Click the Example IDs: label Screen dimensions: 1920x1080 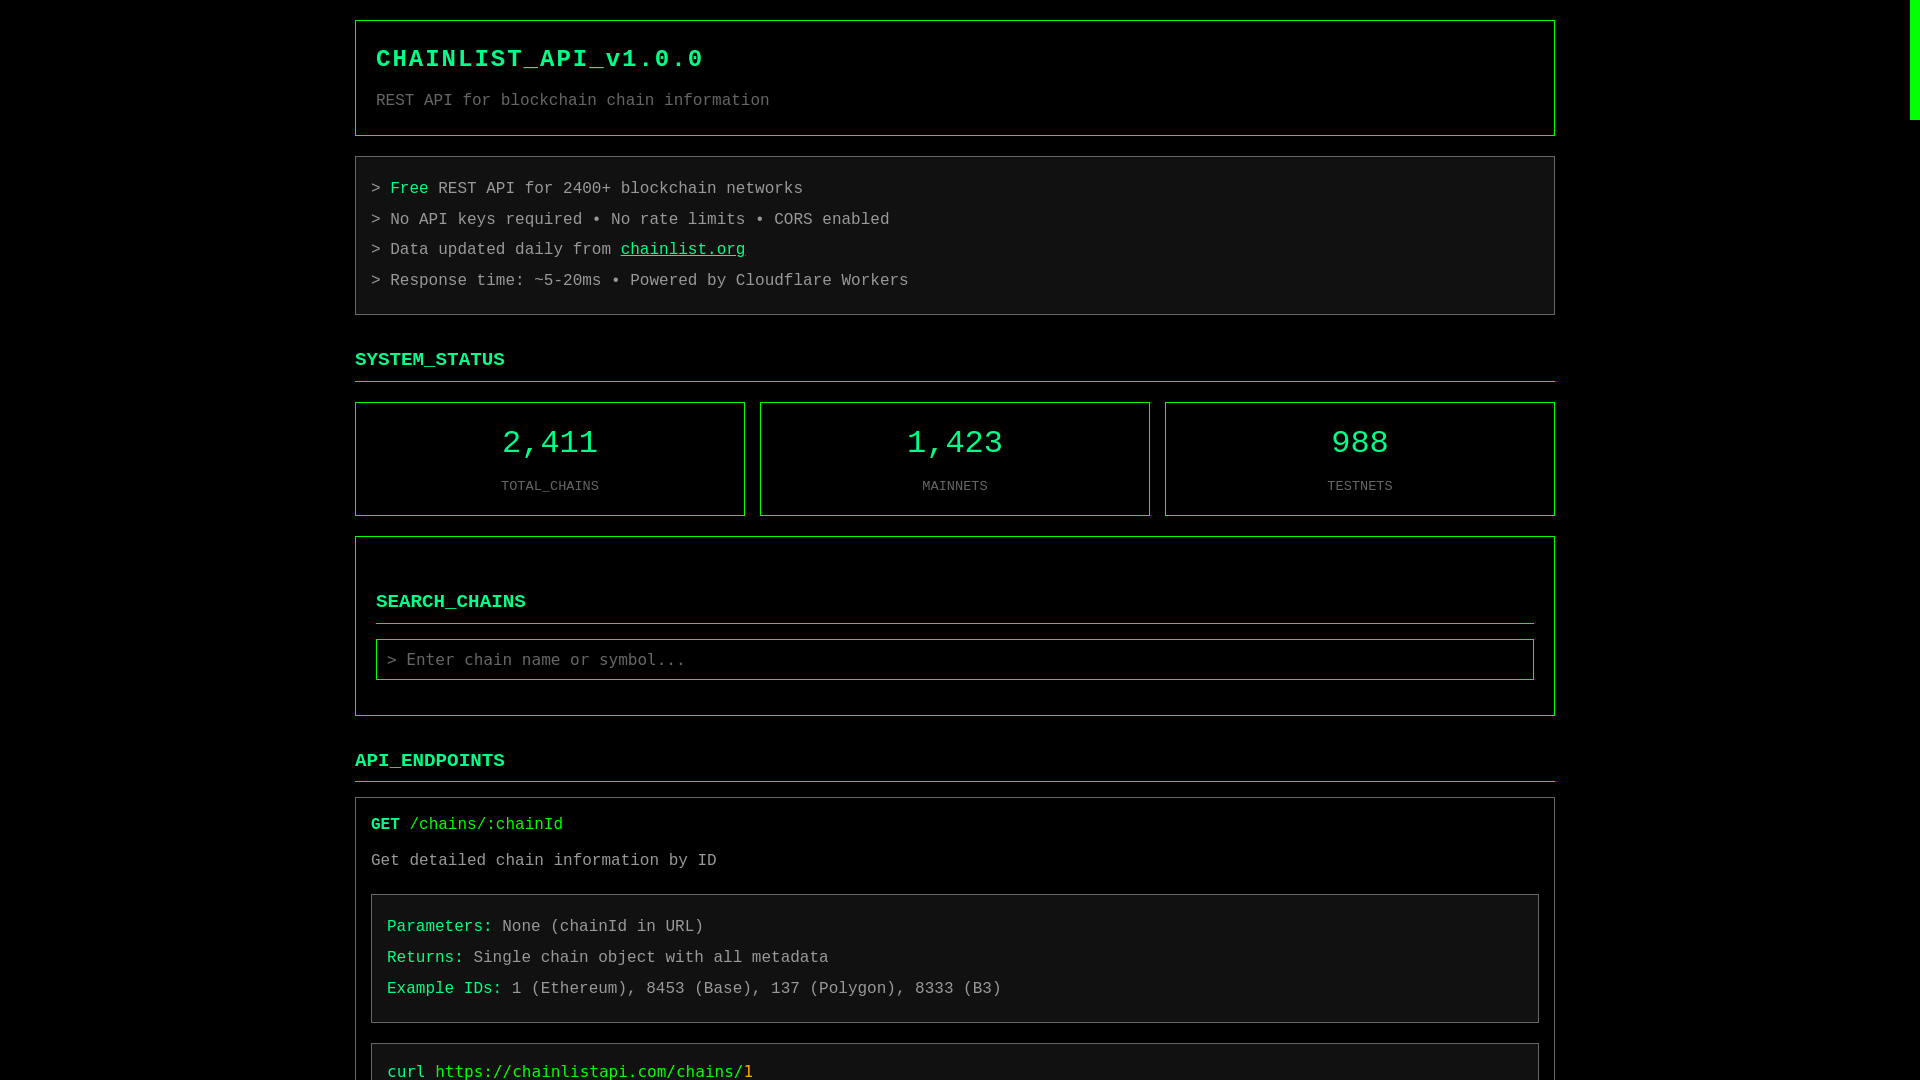tap(444, 989)
